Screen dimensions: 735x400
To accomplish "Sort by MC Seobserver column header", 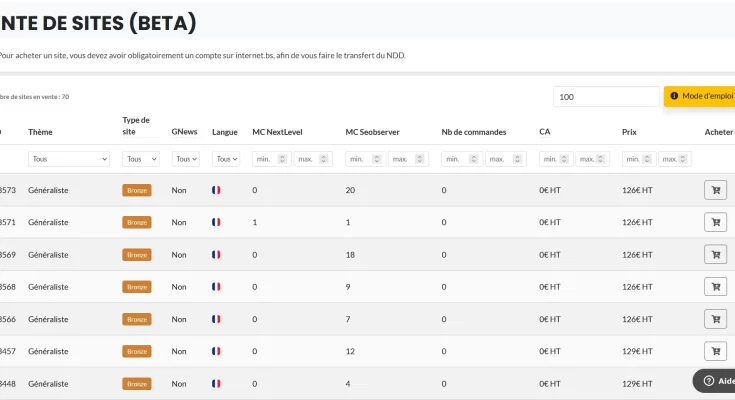I will (x=372, y=132).
